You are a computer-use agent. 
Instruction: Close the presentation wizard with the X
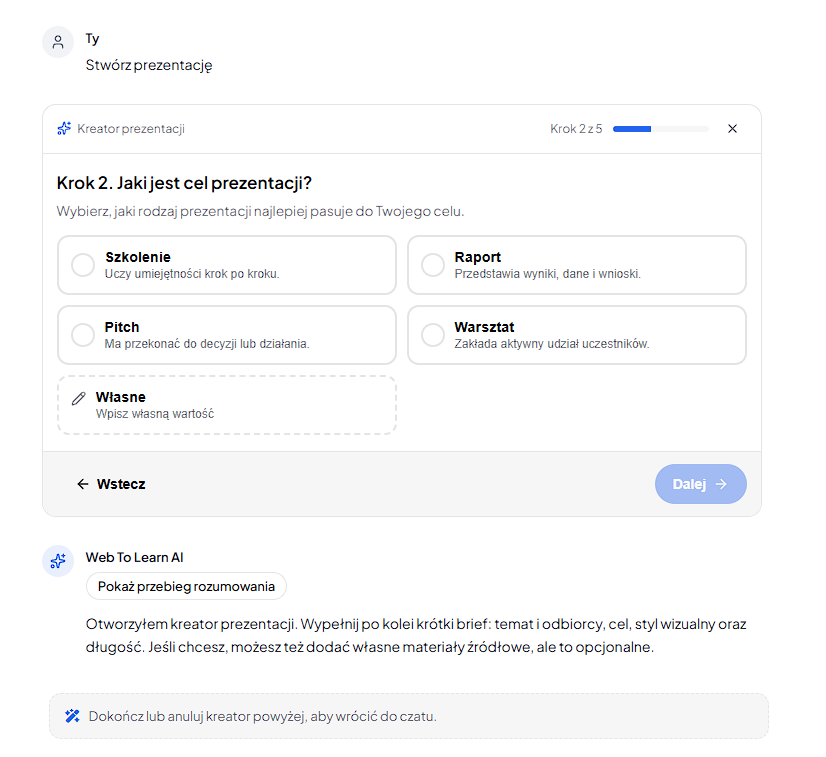(x=732, y=129)
